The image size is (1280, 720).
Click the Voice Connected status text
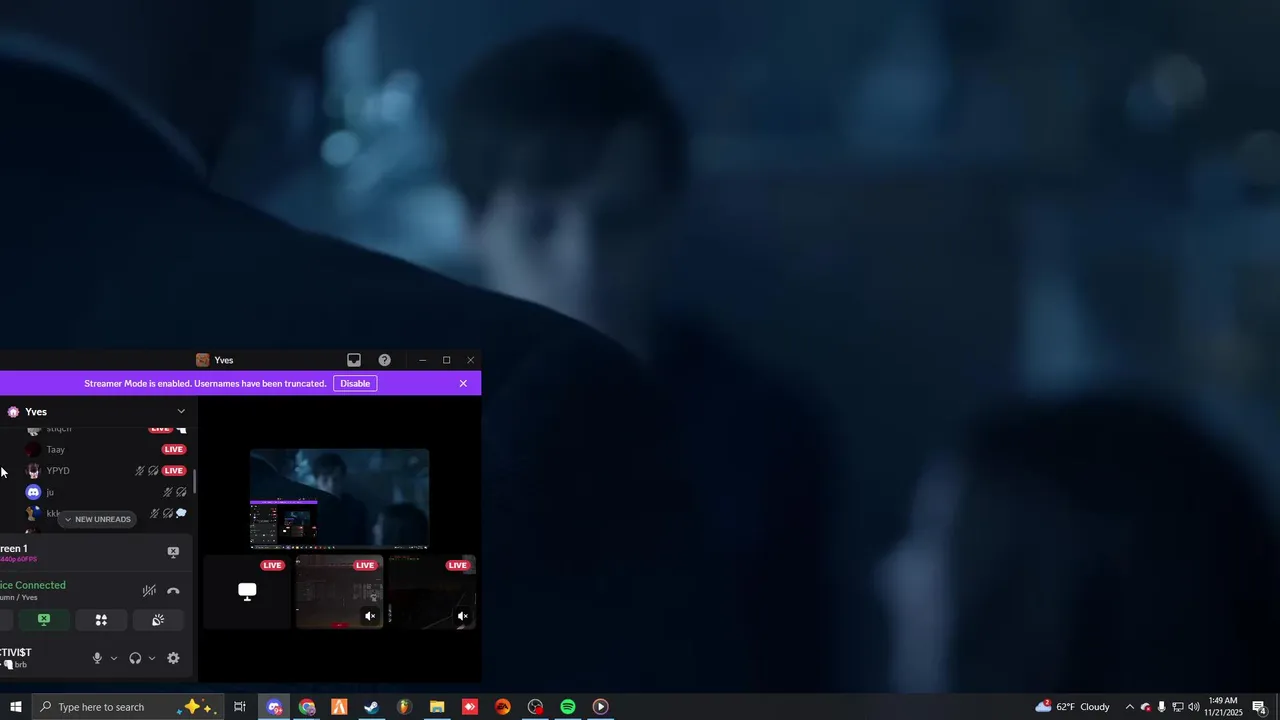tap(33, 585)
